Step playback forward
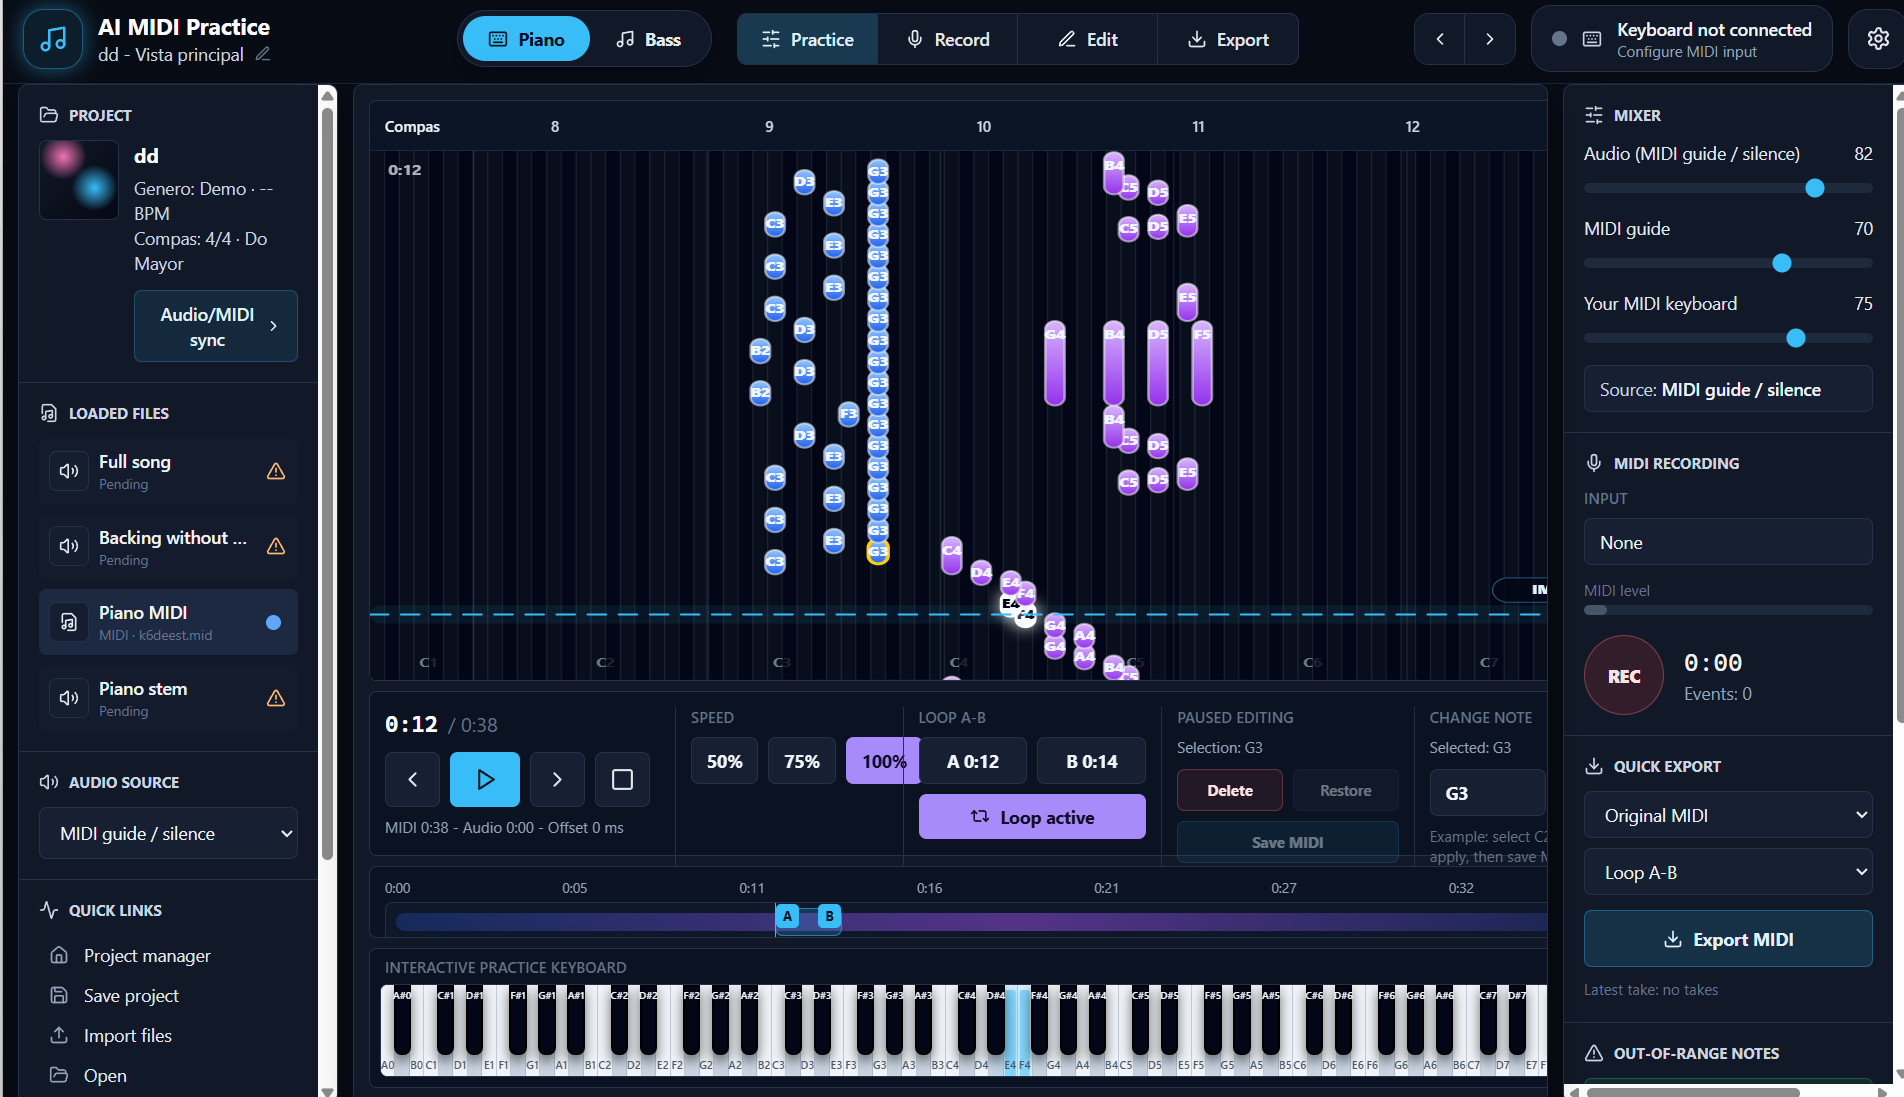Image resolution: width=1904 pixels, height=1097 pixels. (557, 779)
